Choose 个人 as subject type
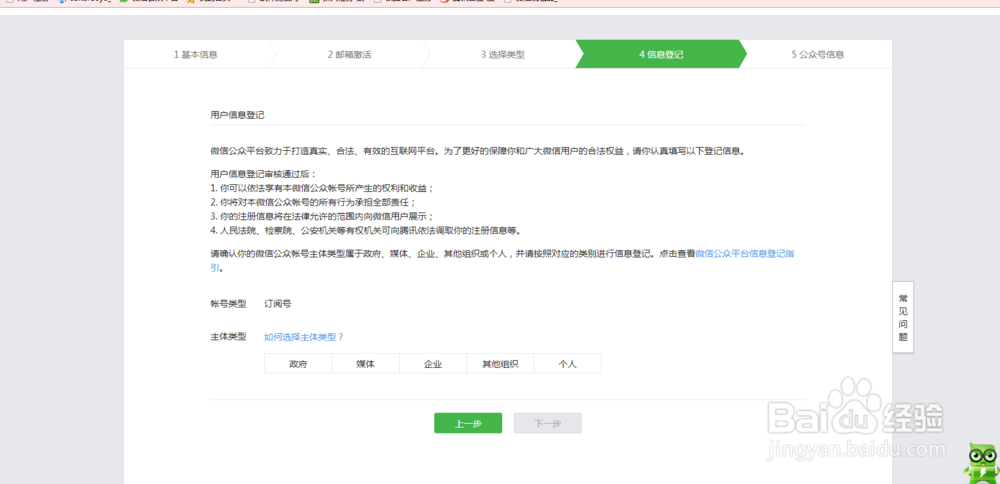 568,364
